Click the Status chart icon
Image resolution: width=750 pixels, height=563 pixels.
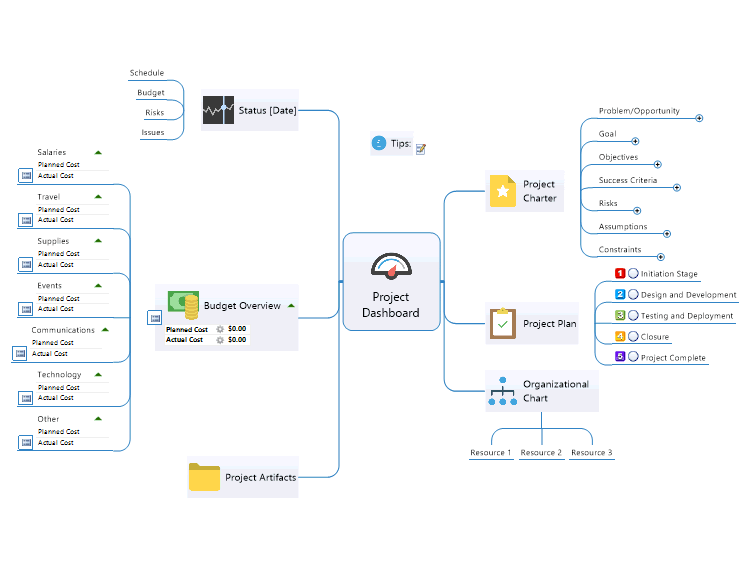point(218,110)
